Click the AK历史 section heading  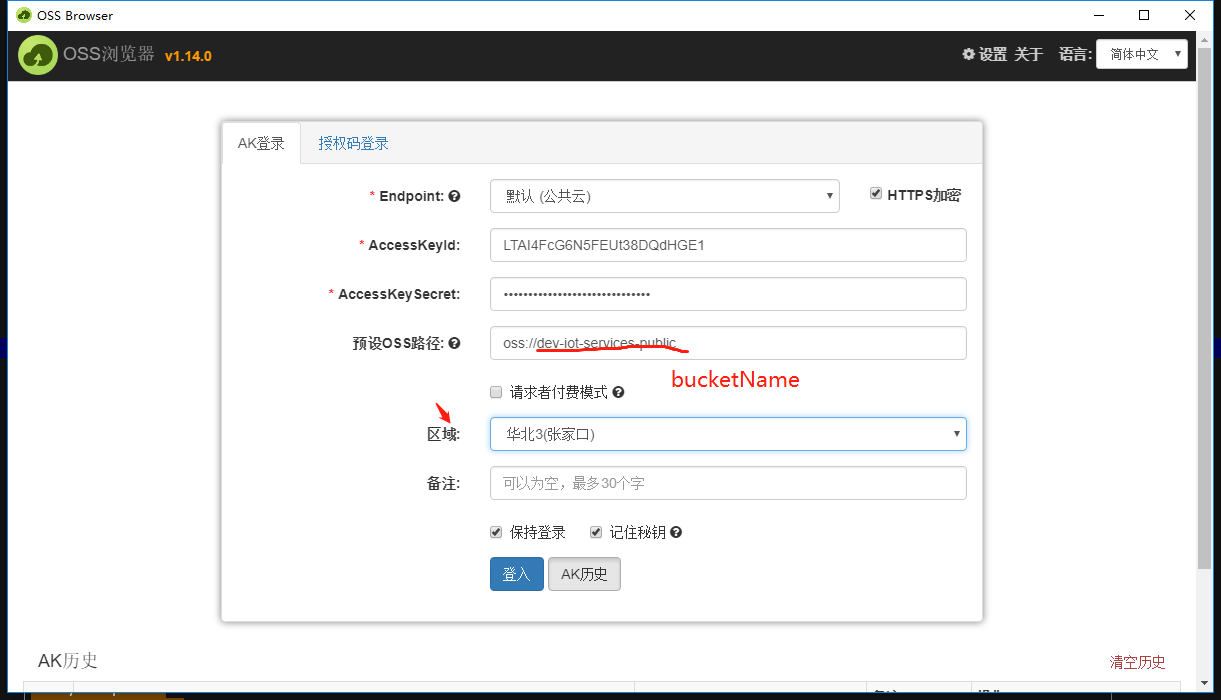(68, 661)
